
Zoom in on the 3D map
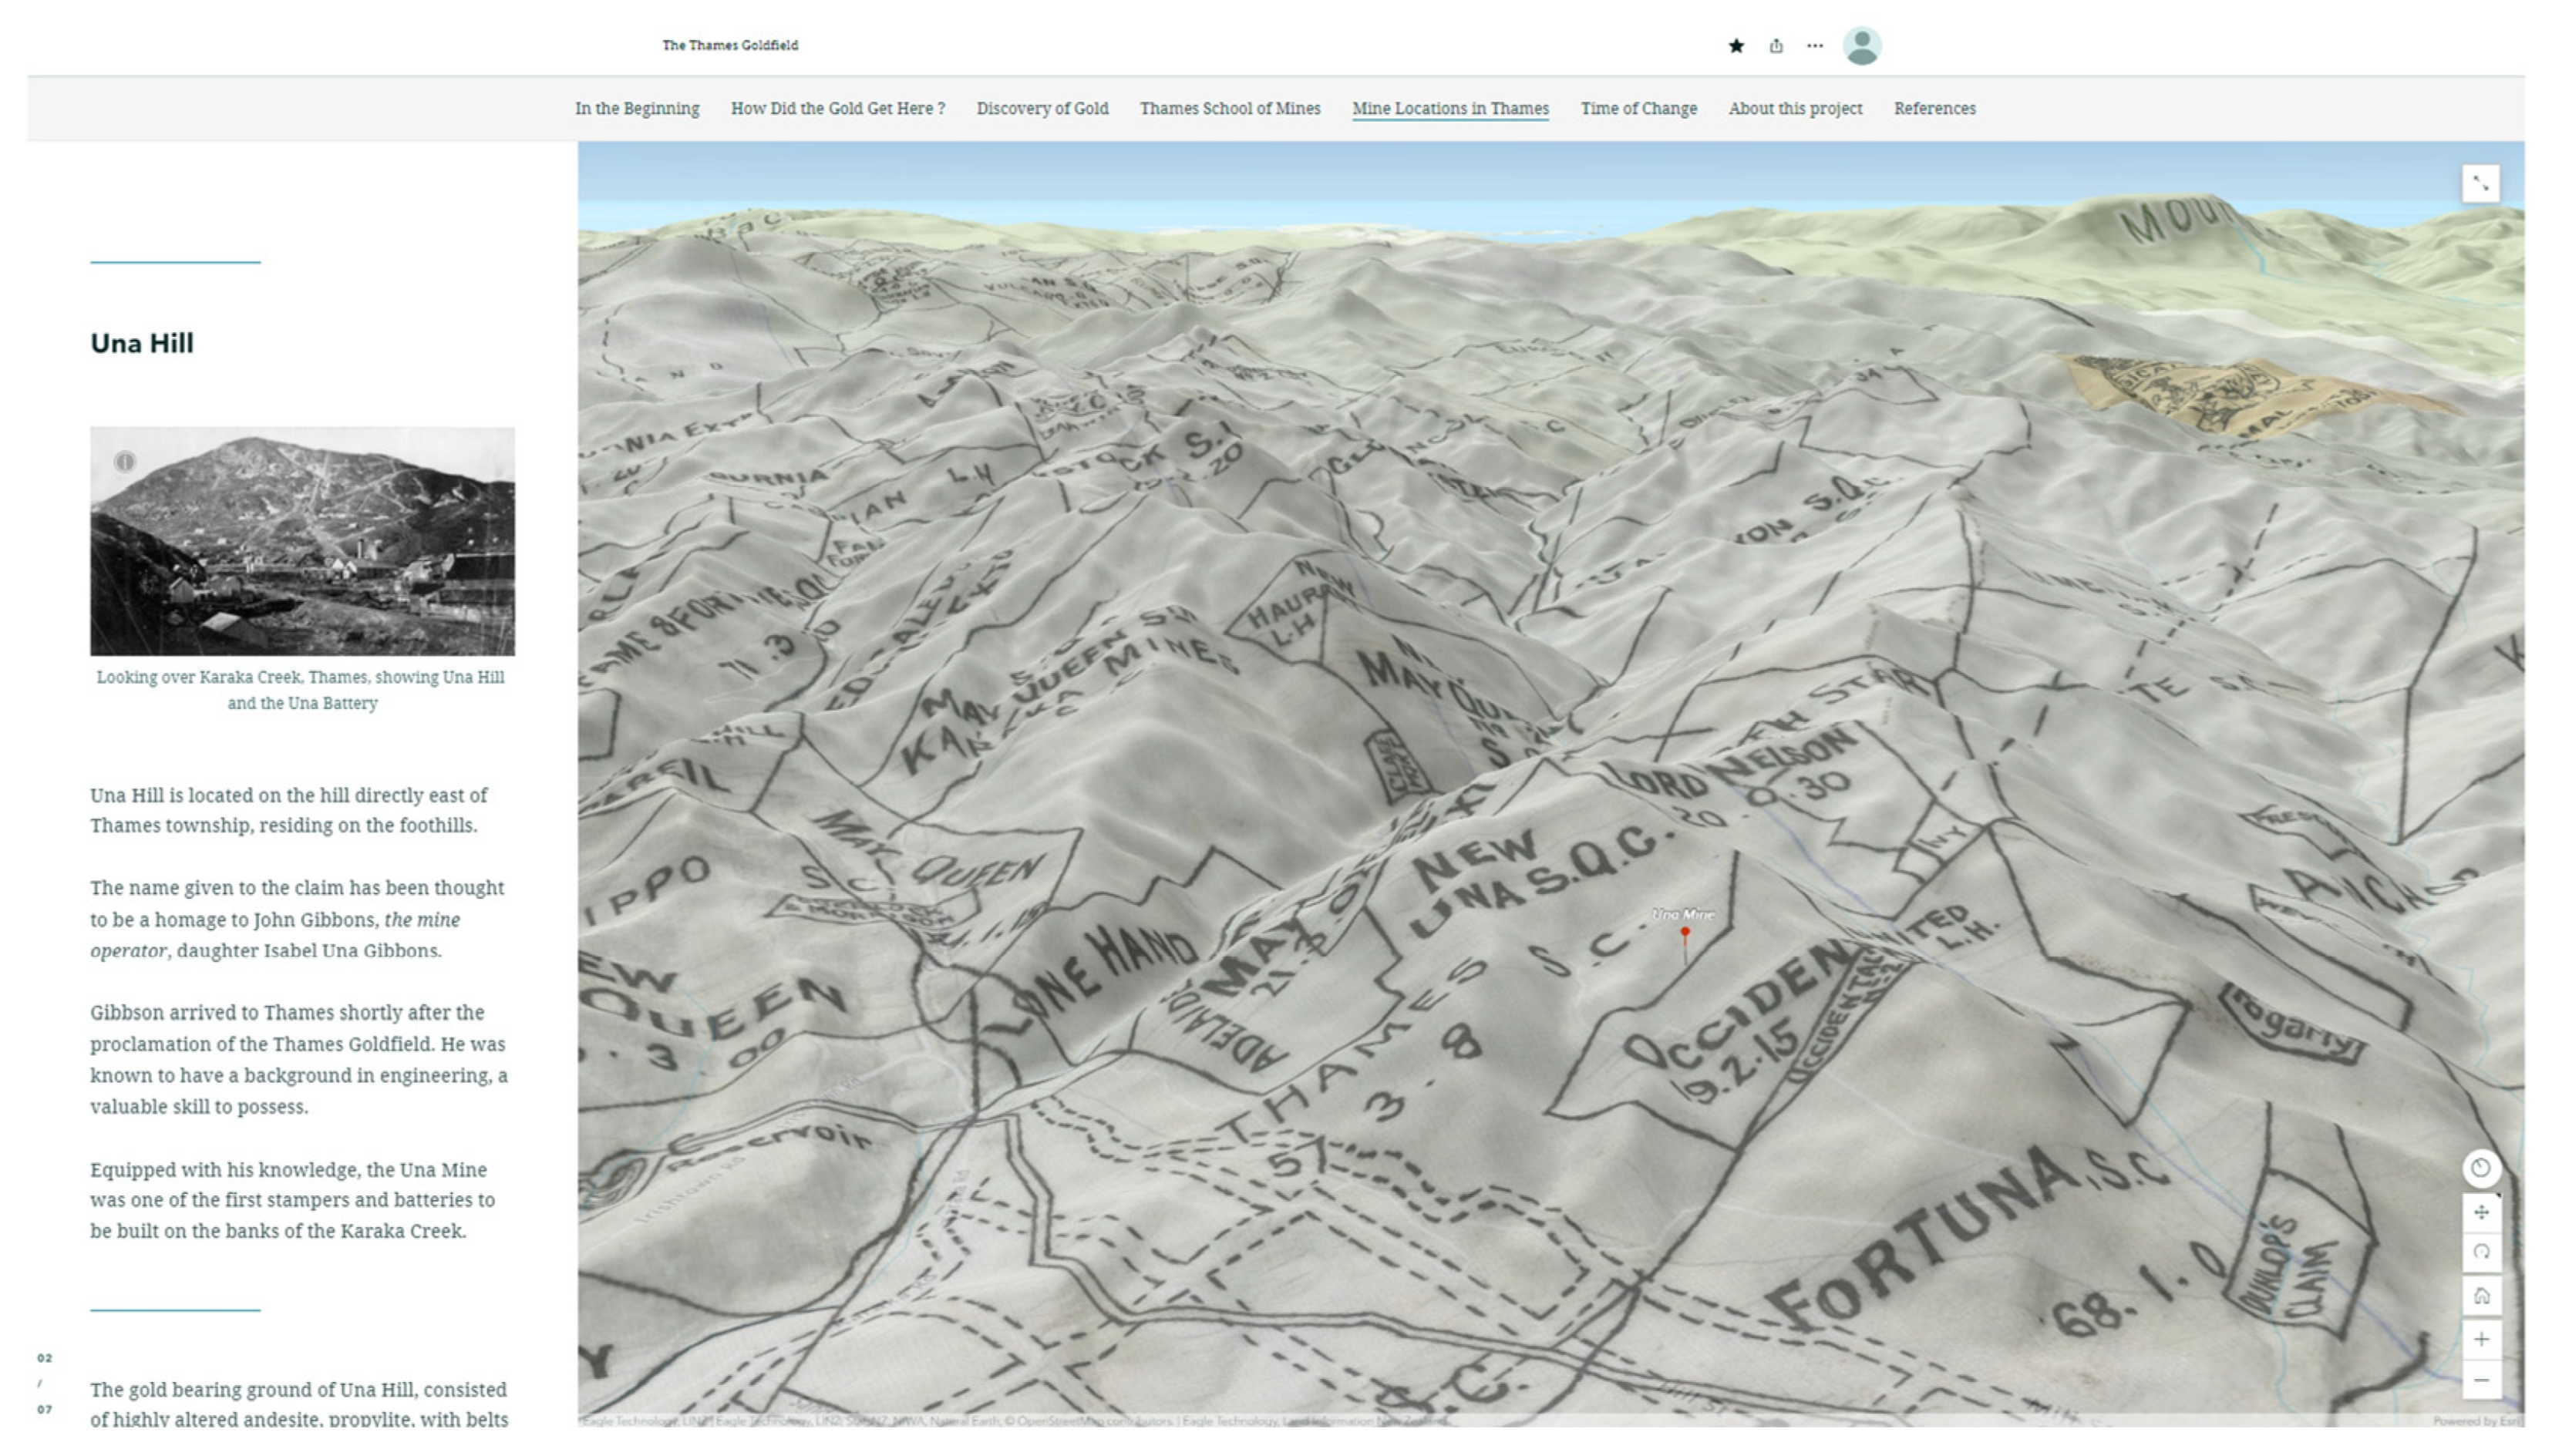[x=2480, y=1339]
